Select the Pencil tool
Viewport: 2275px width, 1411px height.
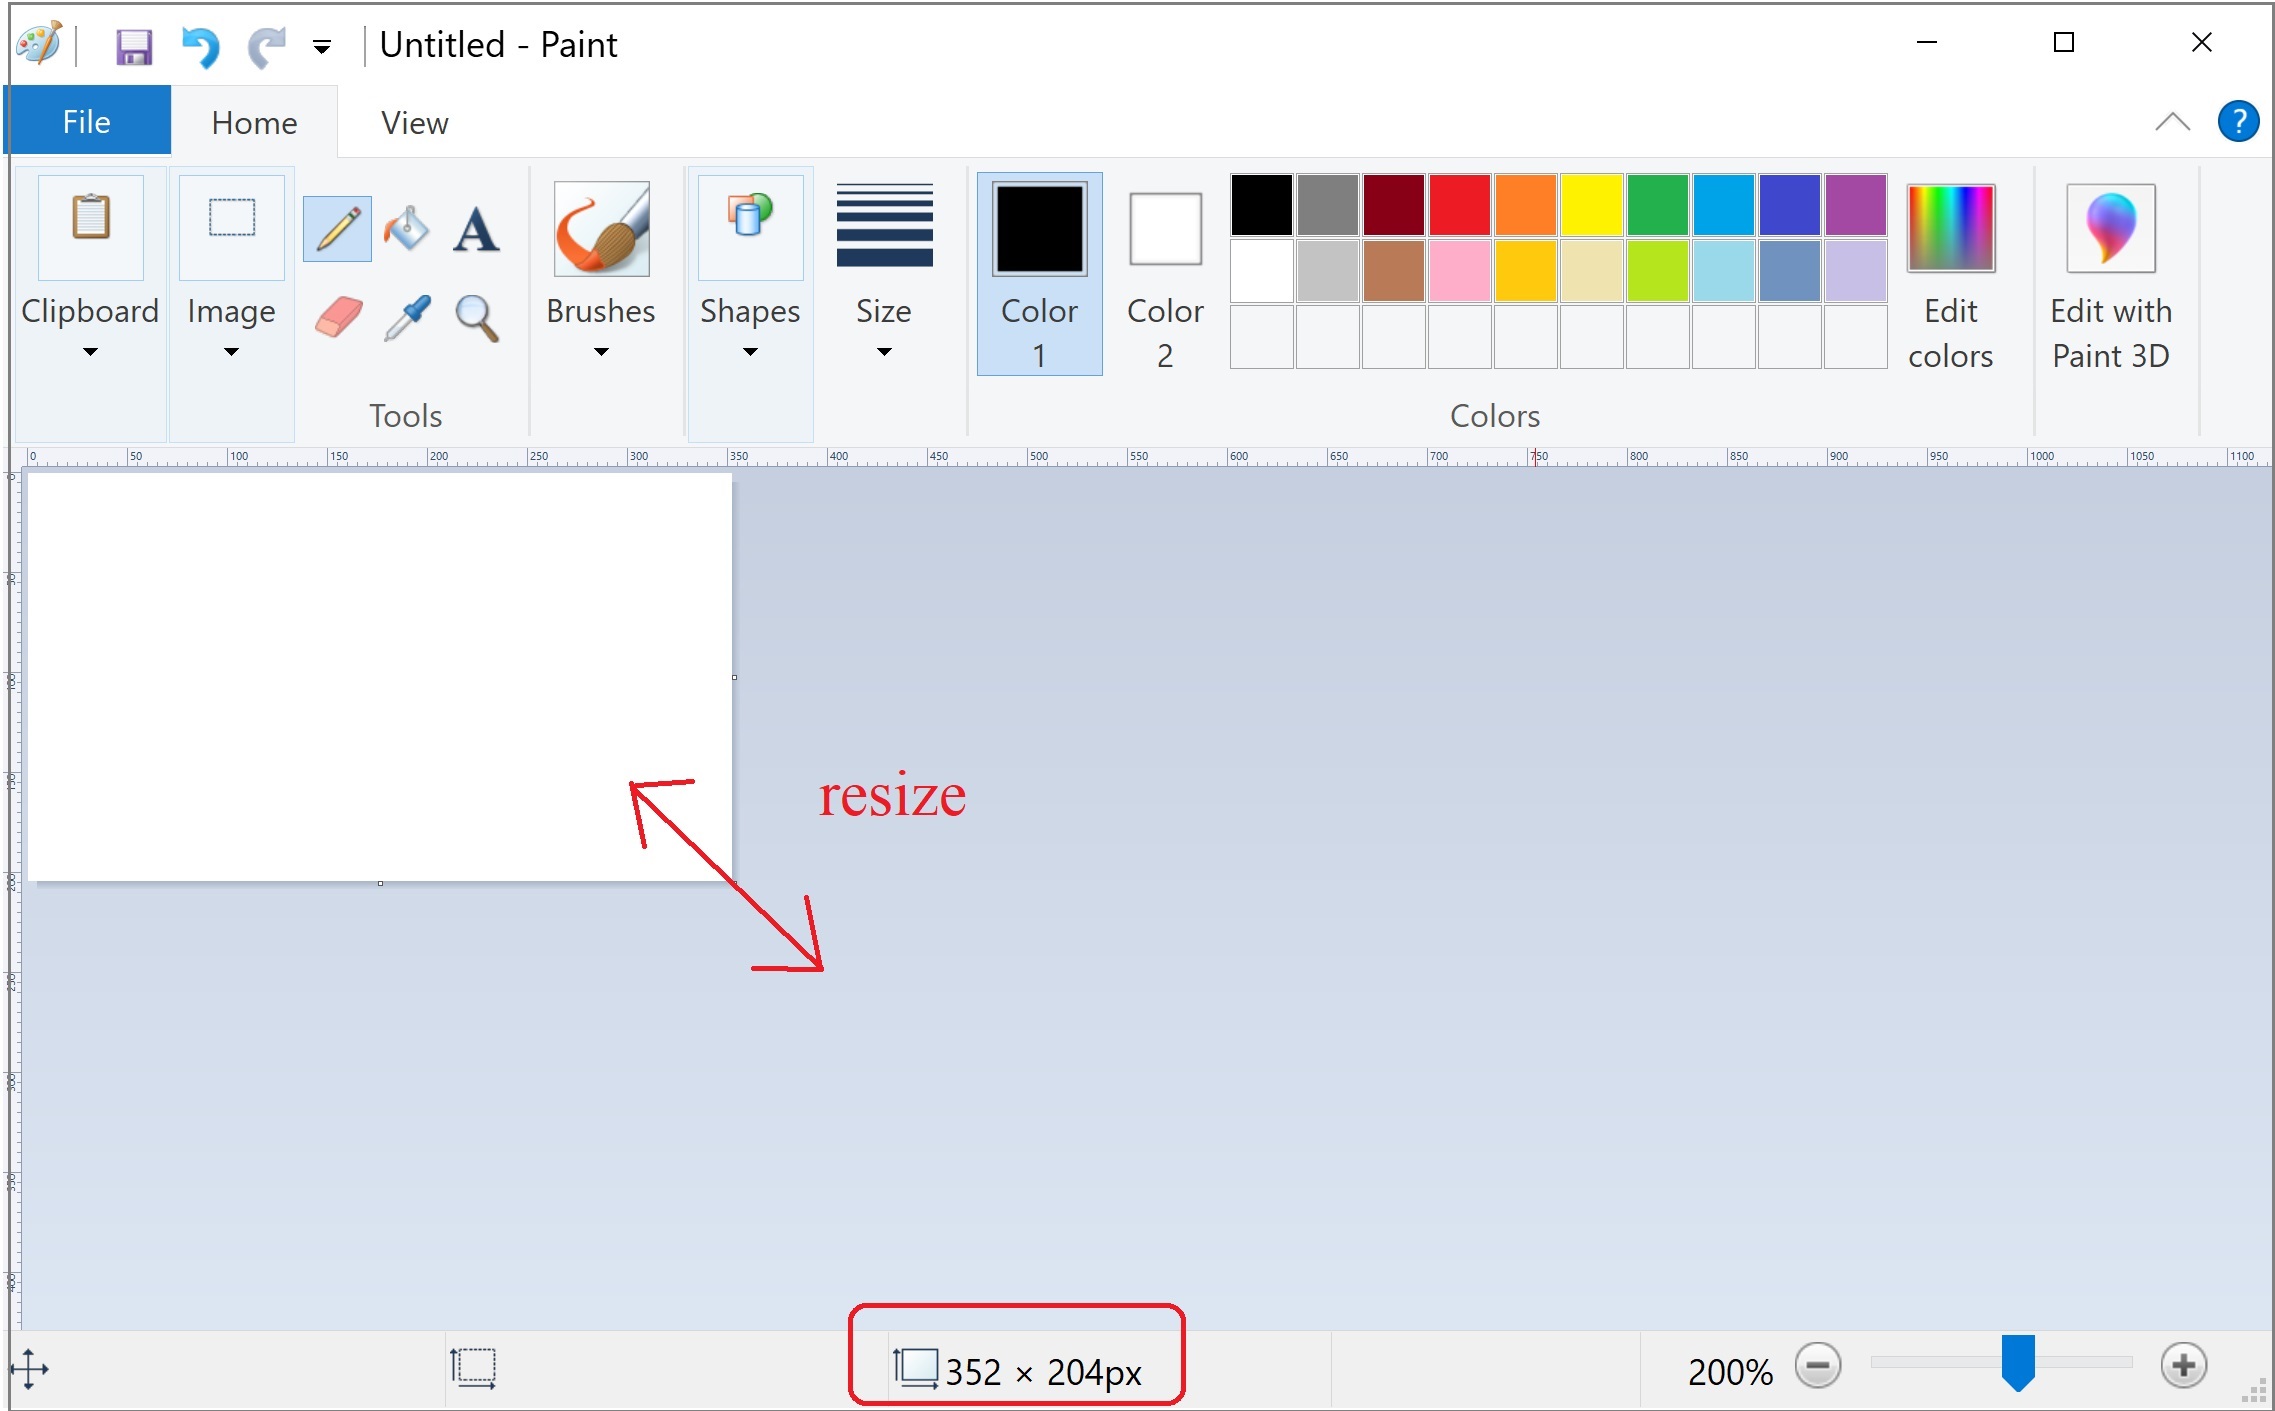[337, 229]
